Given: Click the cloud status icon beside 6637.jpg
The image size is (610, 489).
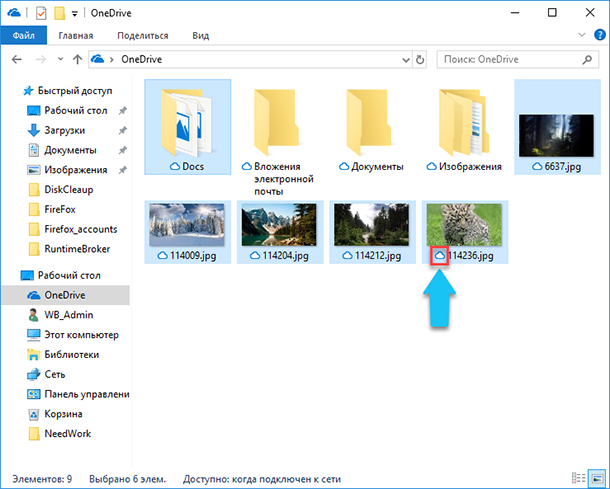Looking at the screenshot, I should (537, 167).
